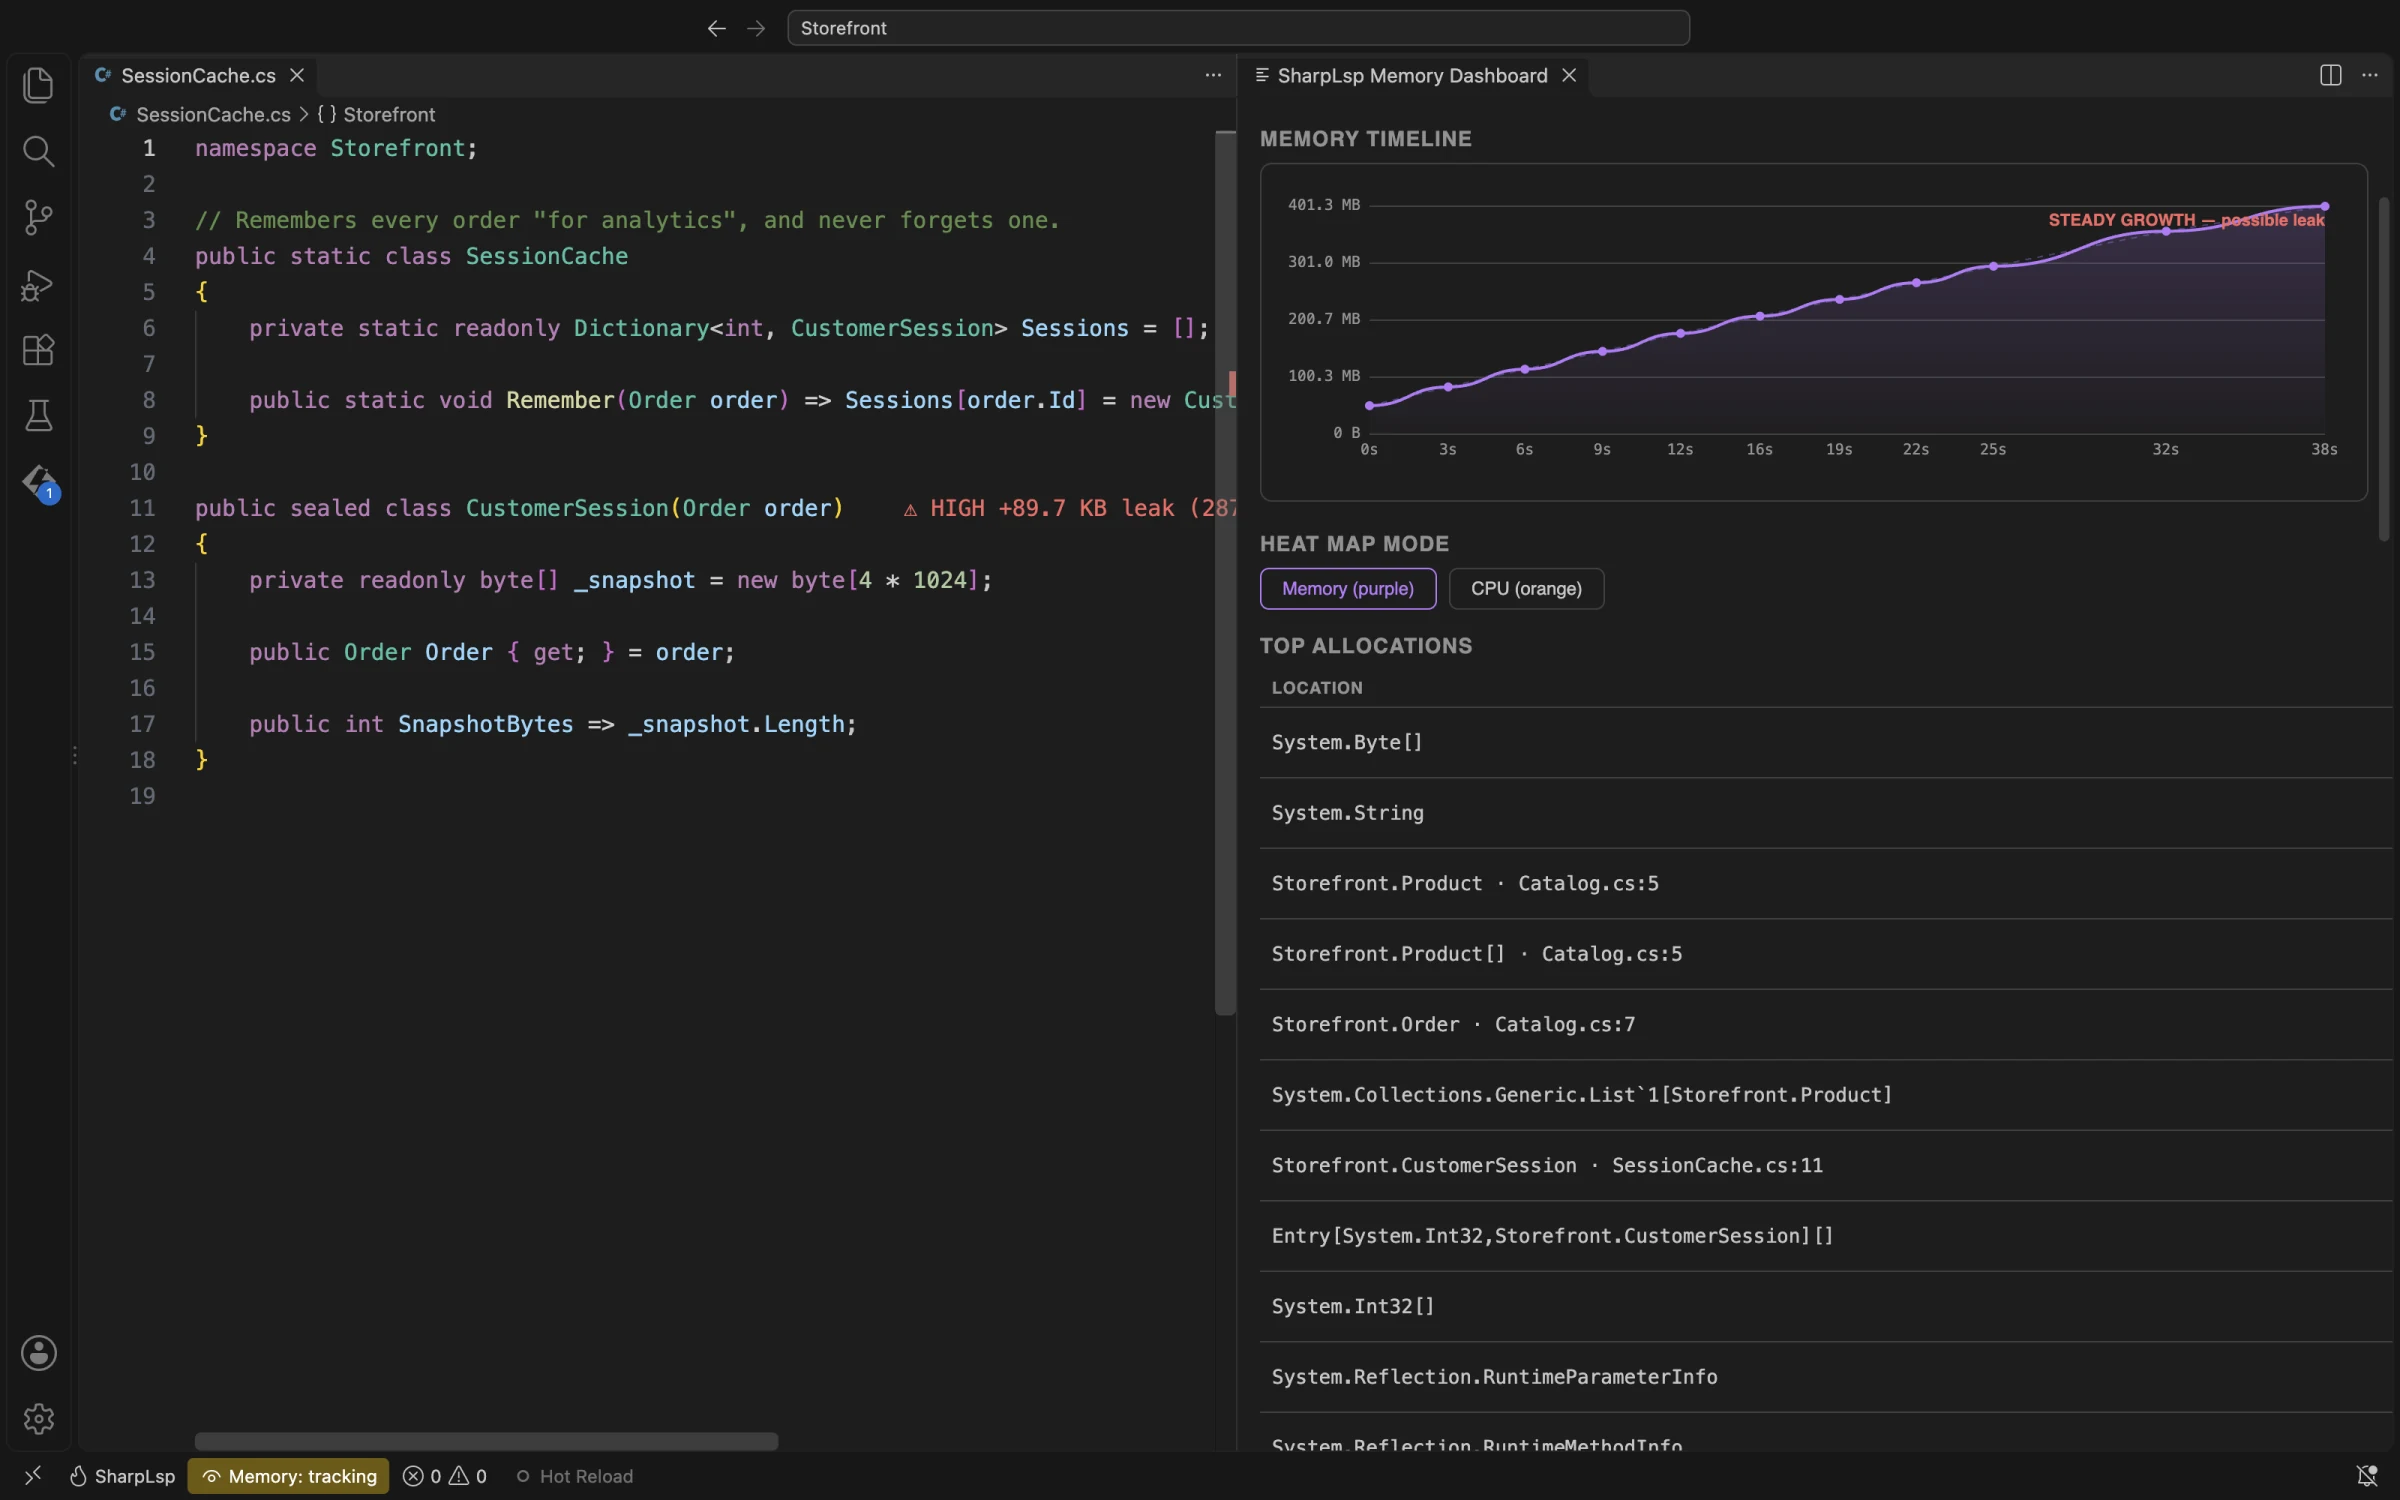
Task: Open more actions for SessionCache editor group
Action: tap(1213, 75)
